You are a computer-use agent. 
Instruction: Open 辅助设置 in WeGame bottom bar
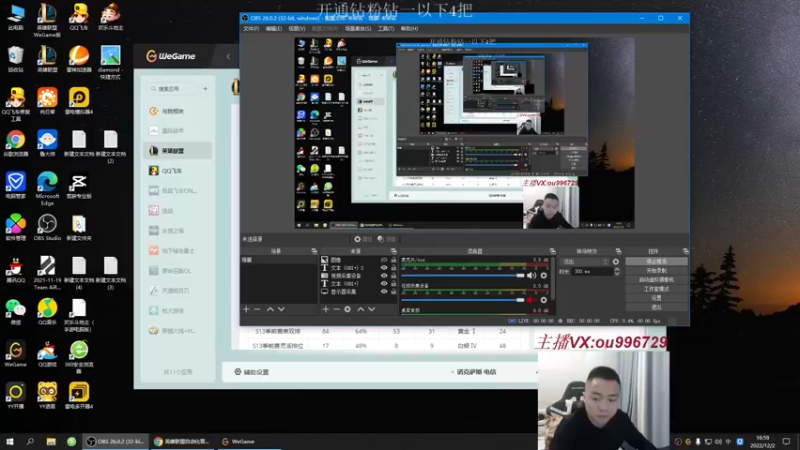coord(252,372)
